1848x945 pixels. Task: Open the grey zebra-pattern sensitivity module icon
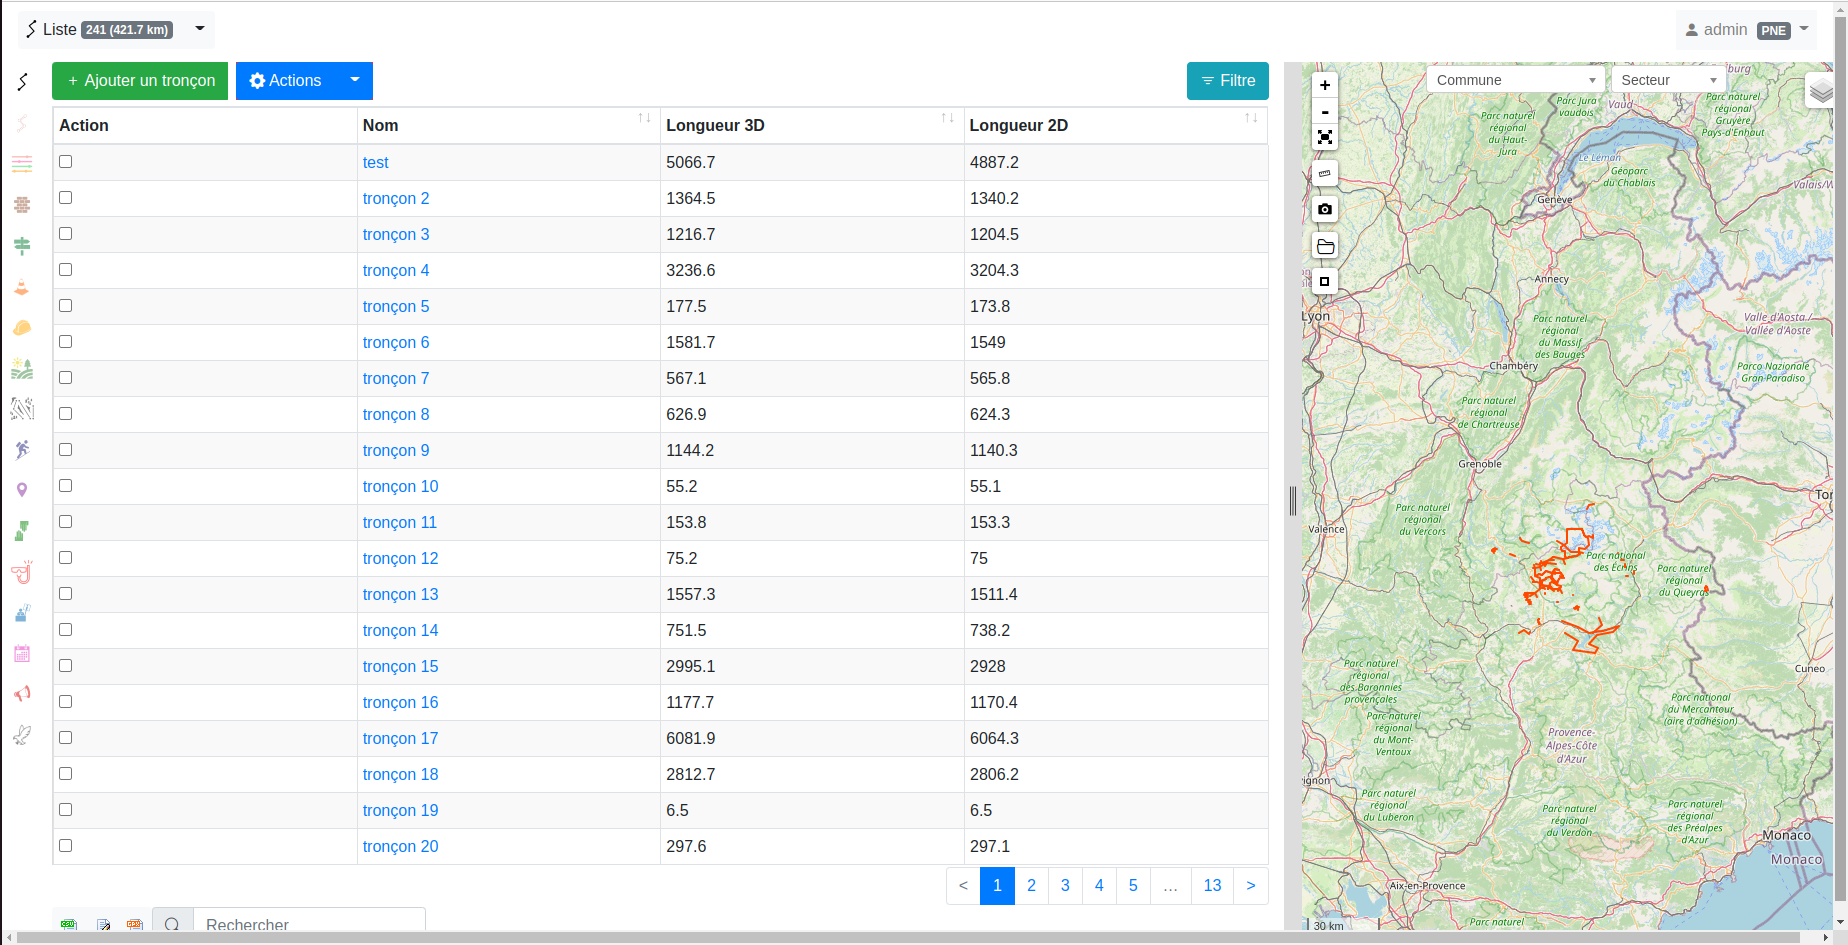point(22,409)
